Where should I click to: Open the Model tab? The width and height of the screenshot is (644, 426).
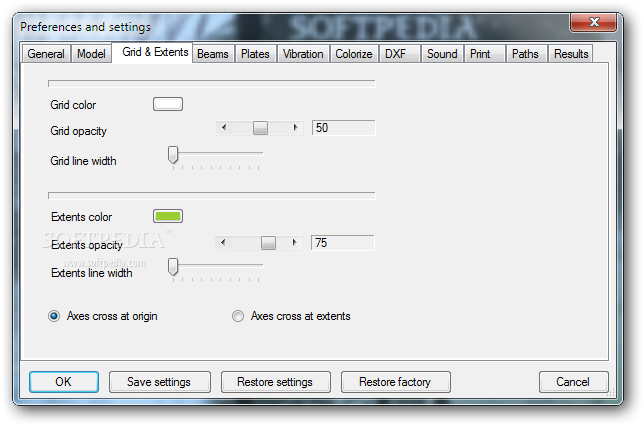(91, 54)
